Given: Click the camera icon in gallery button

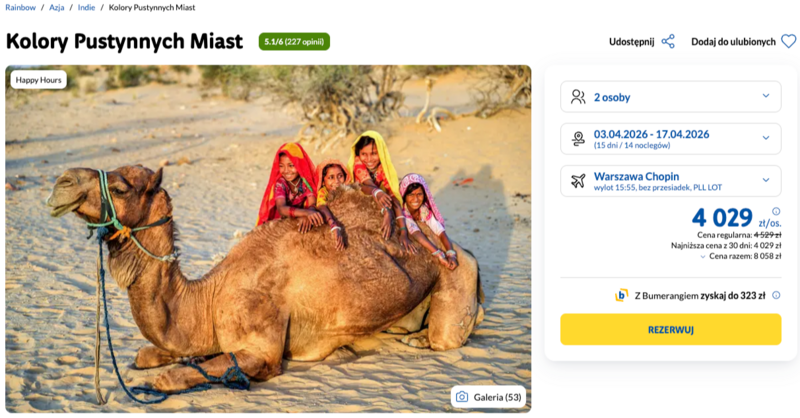Looking at the screenshot, I should point(462,397).
